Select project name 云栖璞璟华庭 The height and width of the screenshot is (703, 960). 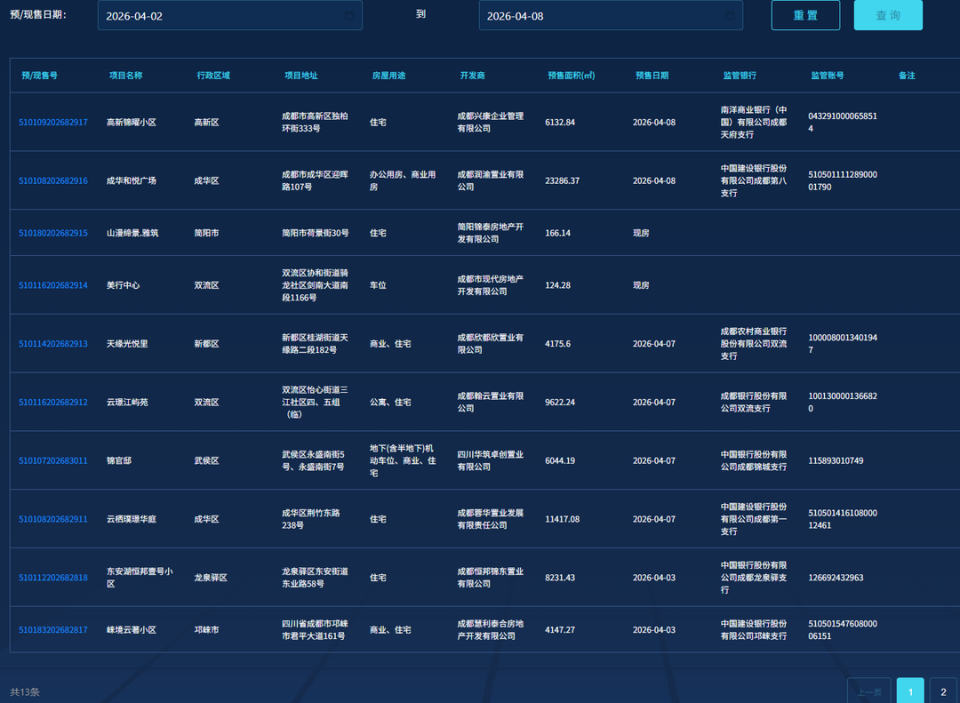(x=131, y=519)
